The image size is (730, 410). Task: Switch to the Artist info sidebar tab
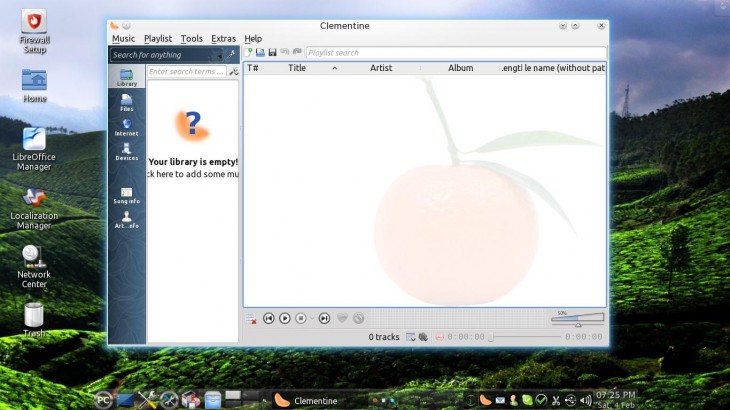pos(127,220)
